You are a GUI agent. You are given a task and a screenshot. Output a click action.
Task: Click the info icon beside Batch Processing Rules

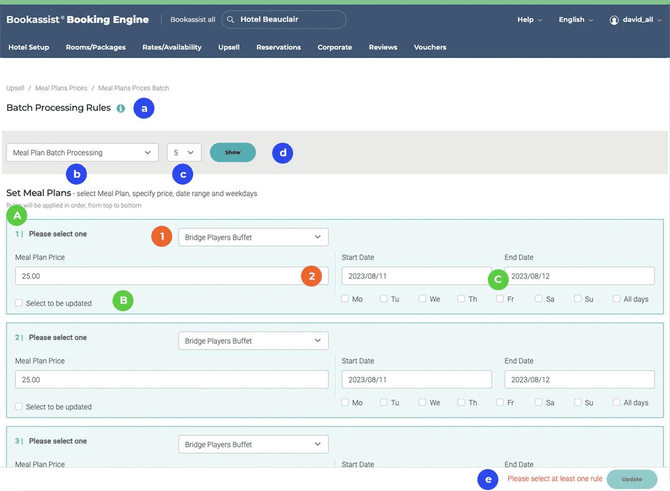tap(121, 108)
